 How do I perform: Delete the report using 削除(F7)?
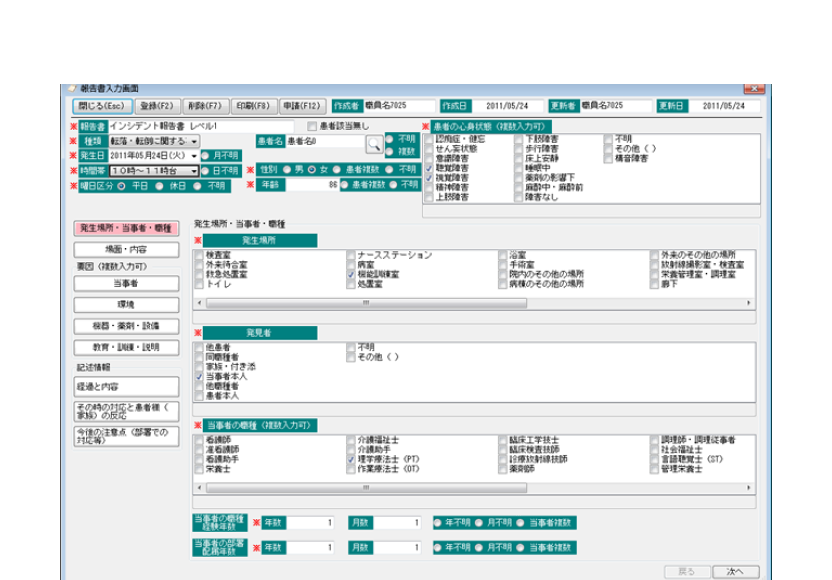205,106
